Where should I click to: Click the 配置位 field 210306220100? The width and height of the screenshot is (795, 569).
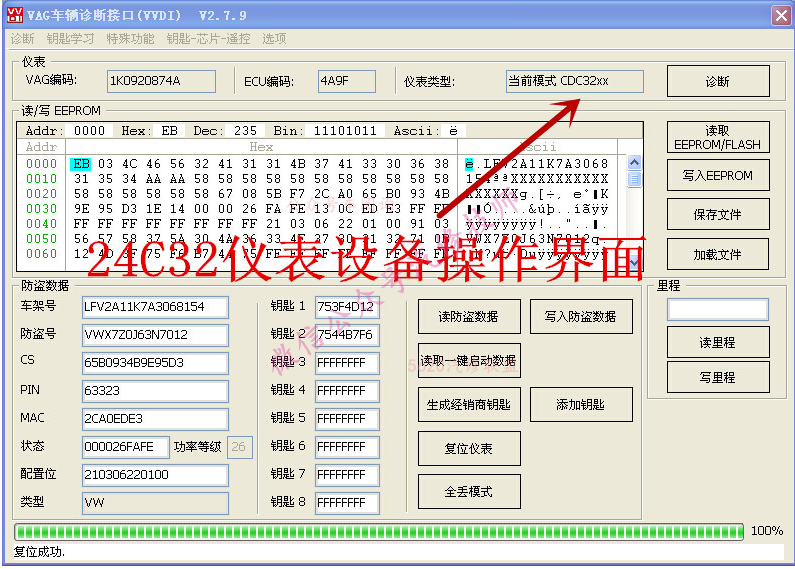155,475
